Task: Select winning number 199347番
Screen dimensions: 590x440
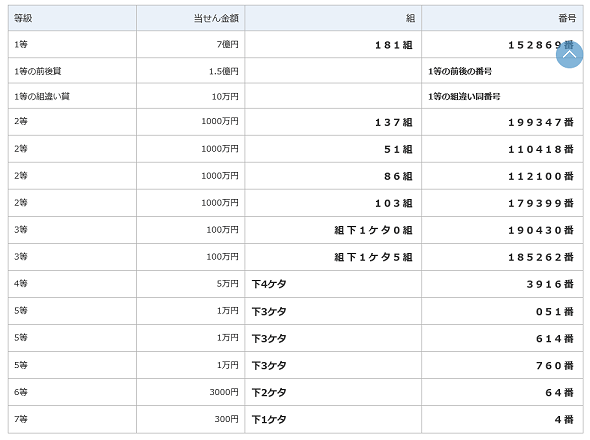Action: (x=541, y=122)
